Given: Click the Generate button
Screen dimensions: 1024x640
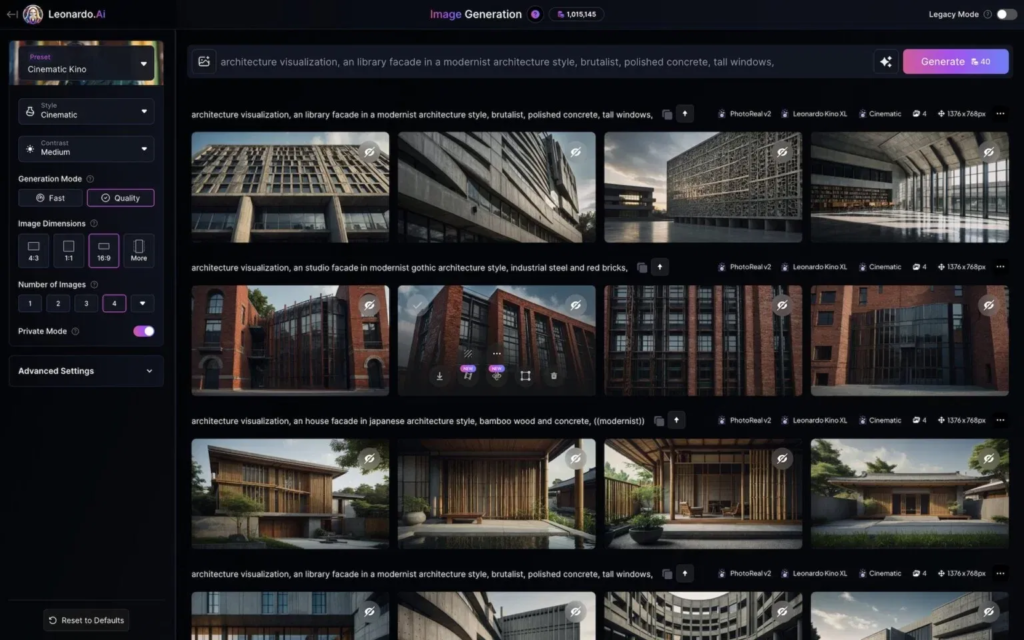Looking at the screenshot, I should [955, 61].
